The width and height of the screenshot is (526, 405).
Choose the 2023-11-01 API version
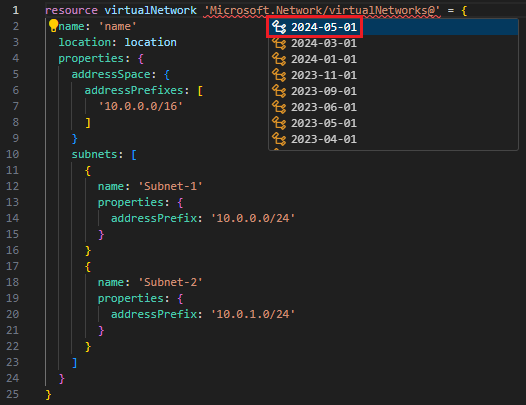pos(393,75)
